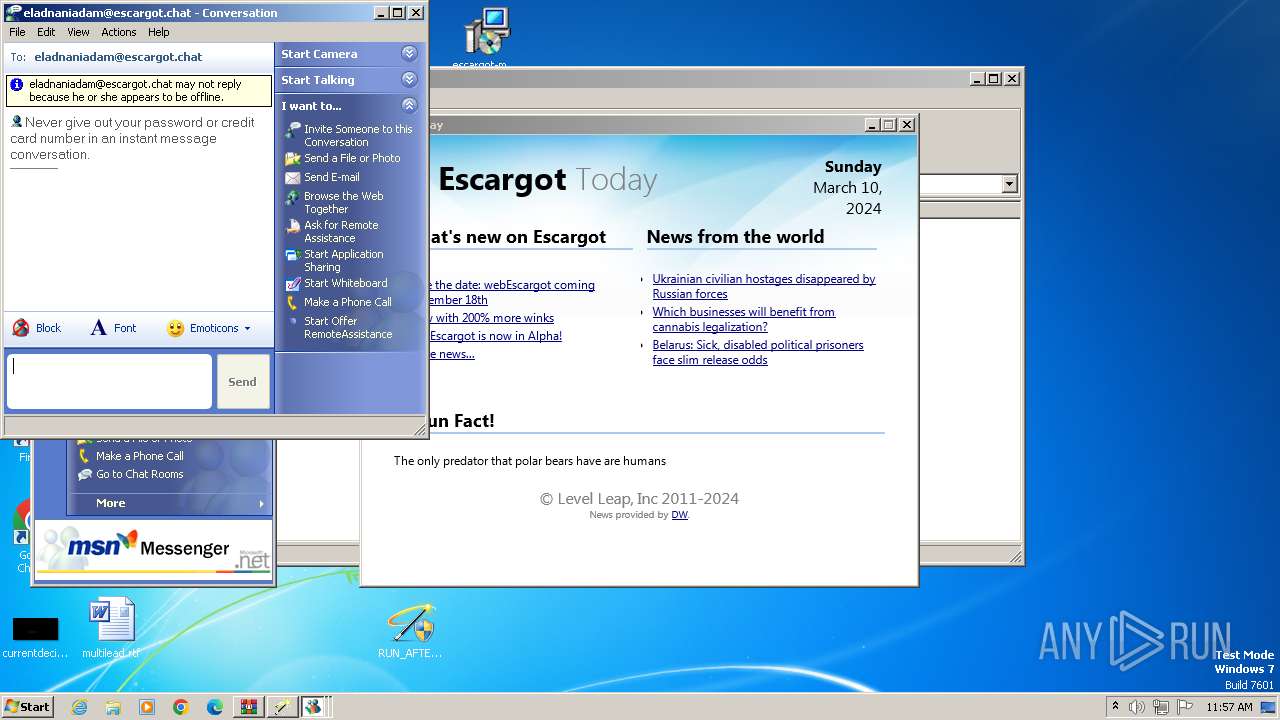1280x720 pixels.
Task: Click the Make a Phone Call icon in conversation
Action: point(292,302)
